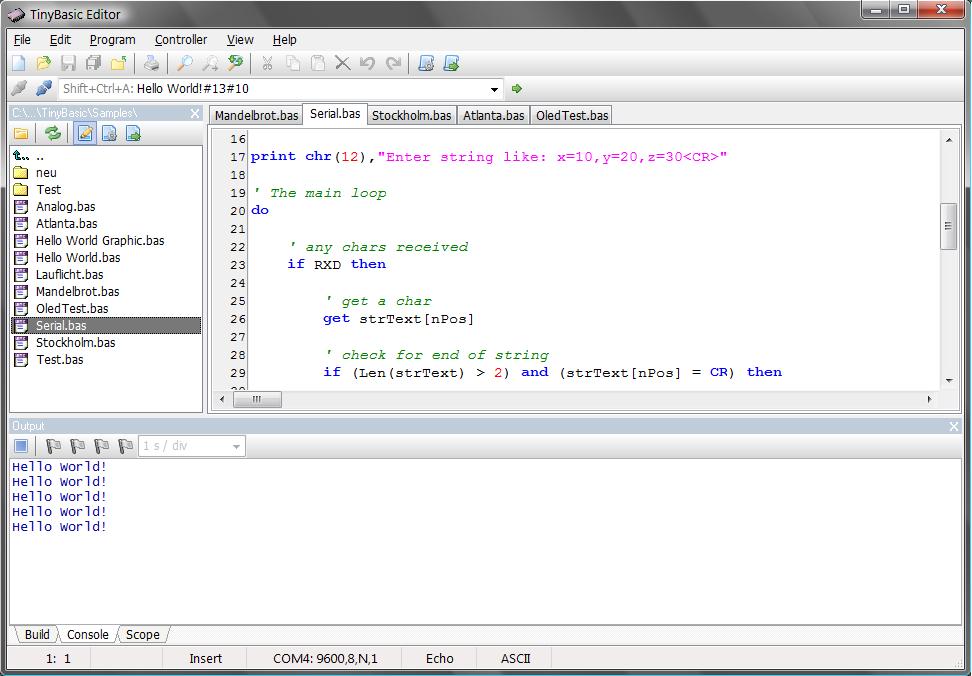Open the Controller menu
Image resolution: width=972 pixels, height=676 pixels.
click(x=180, y=40)
